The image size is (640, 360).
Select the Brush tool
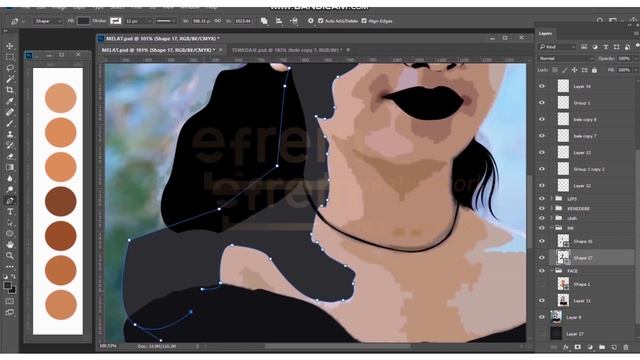10,123
